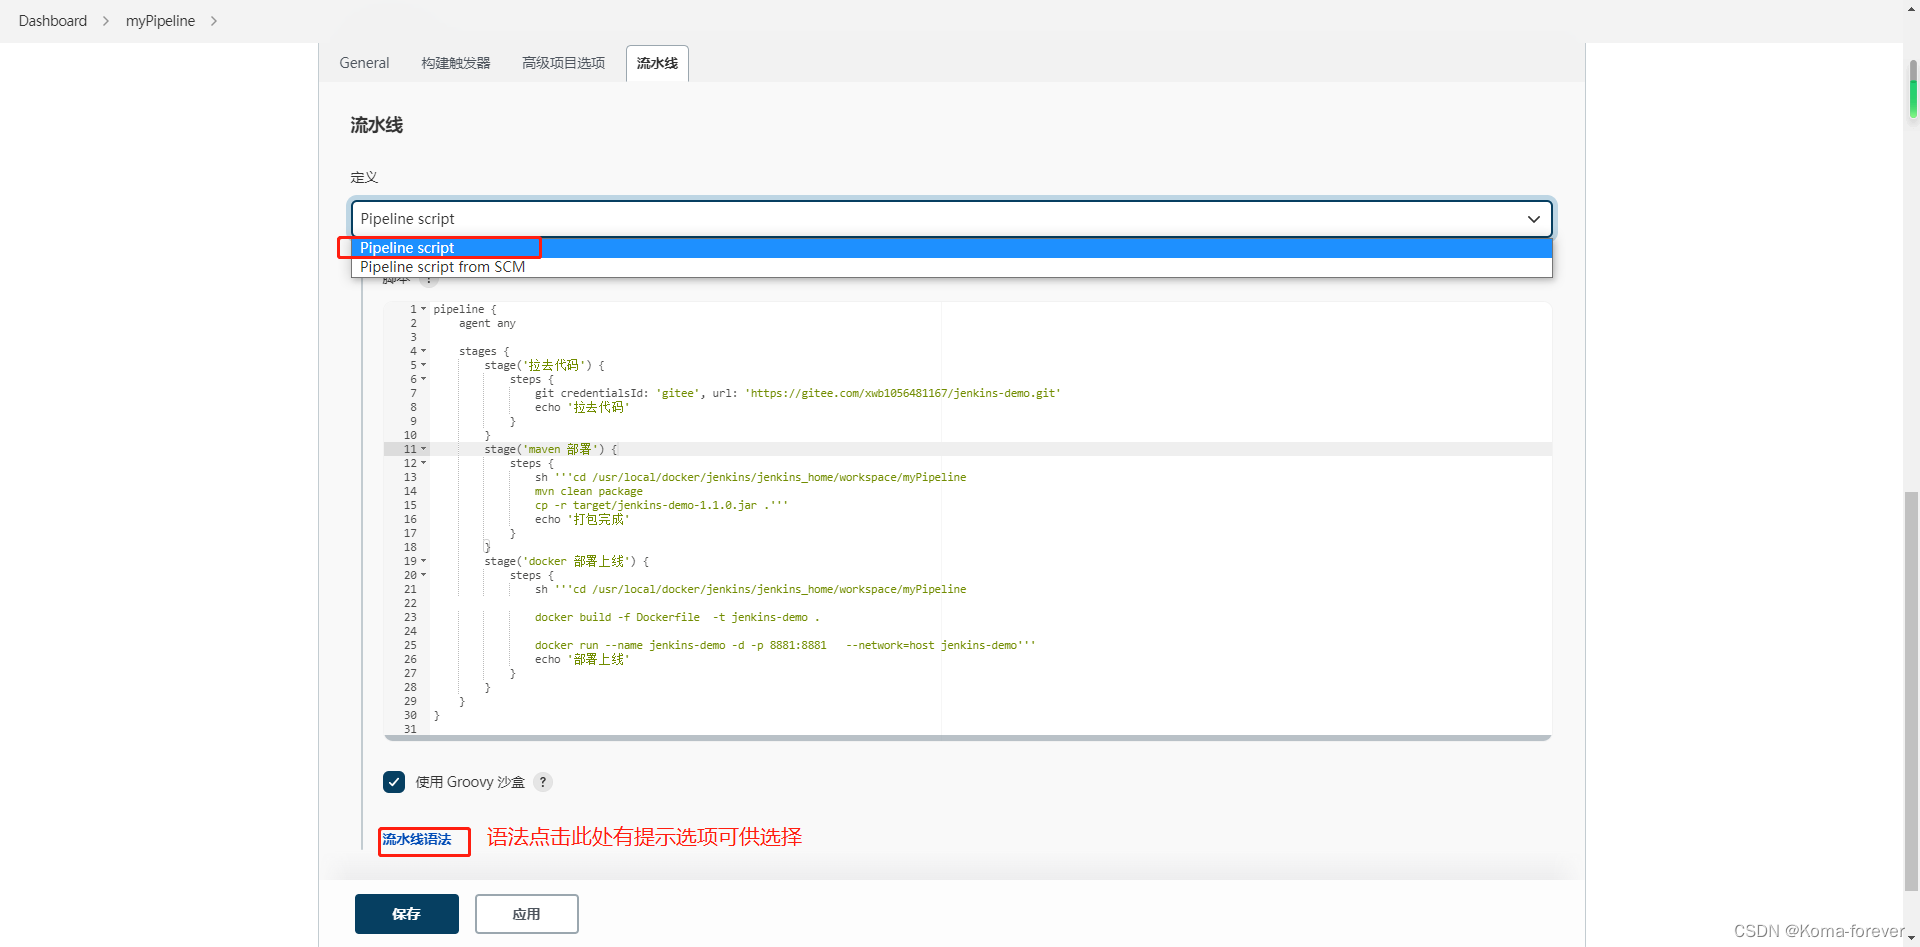Viewport: 1920px width, 947px height.
Task: Open the myPipeline breadcrumb link
Action: pos(160,21)
